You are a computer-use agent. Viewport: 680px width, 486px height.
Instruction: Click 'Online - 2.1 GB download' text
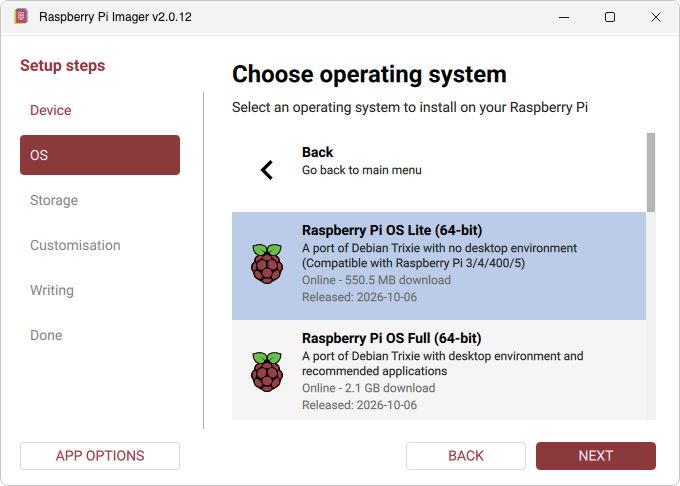(x=369, y=388)
